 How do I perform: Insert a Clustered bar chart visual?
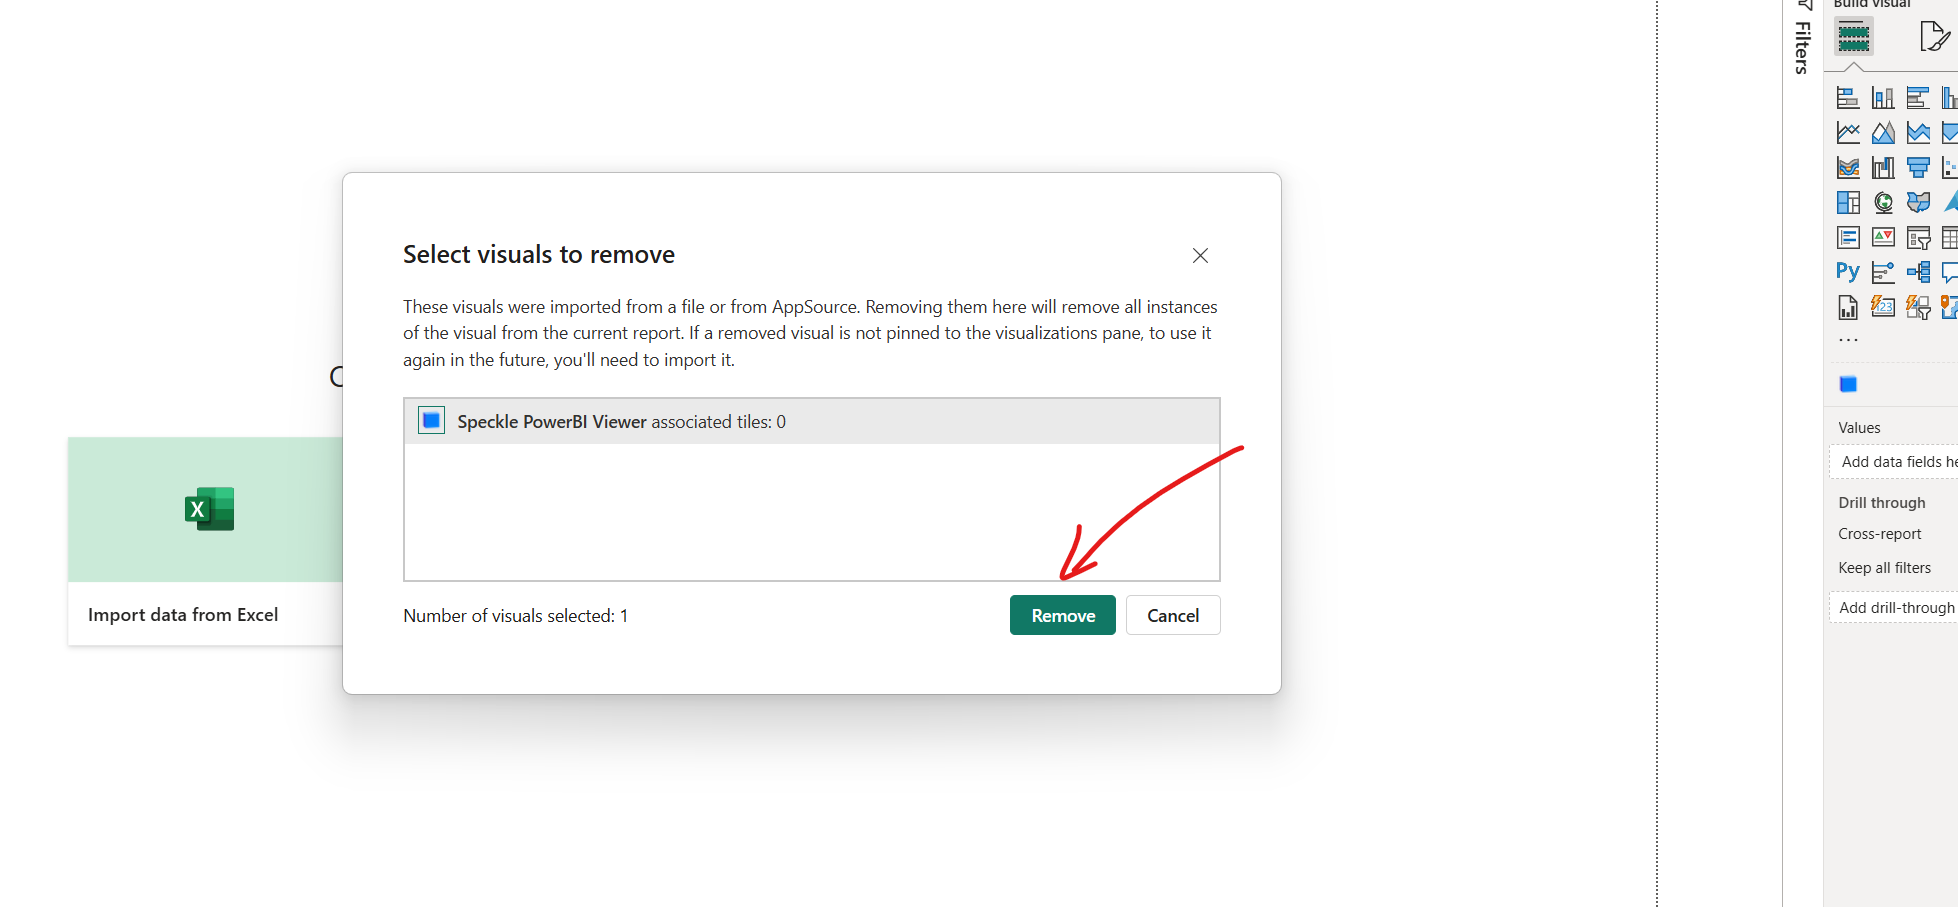coord(1918,98)
